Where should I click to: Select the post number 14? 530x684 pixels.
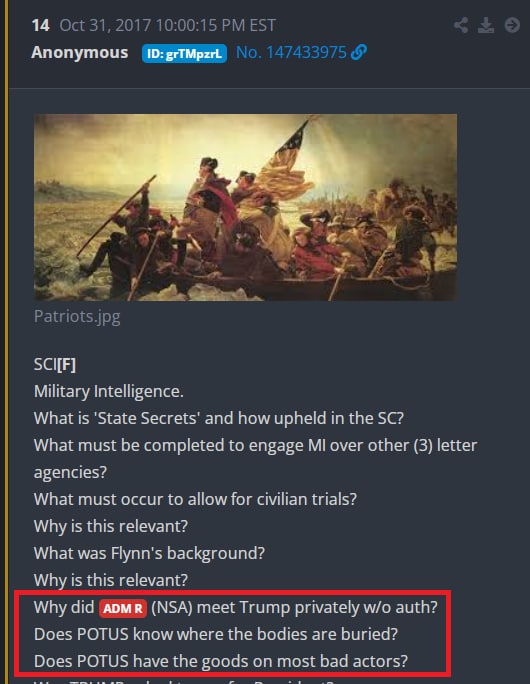click(x=41, y=25)
